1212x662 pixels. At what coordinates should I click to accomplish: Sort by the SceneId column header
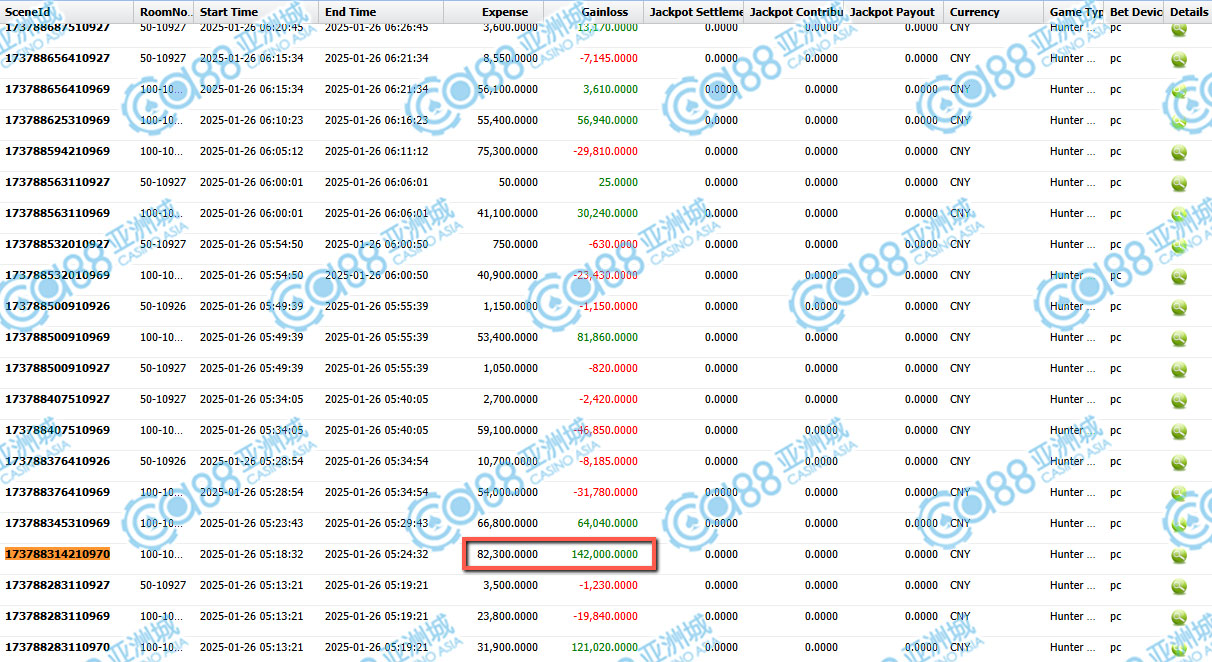click(67, 12)
